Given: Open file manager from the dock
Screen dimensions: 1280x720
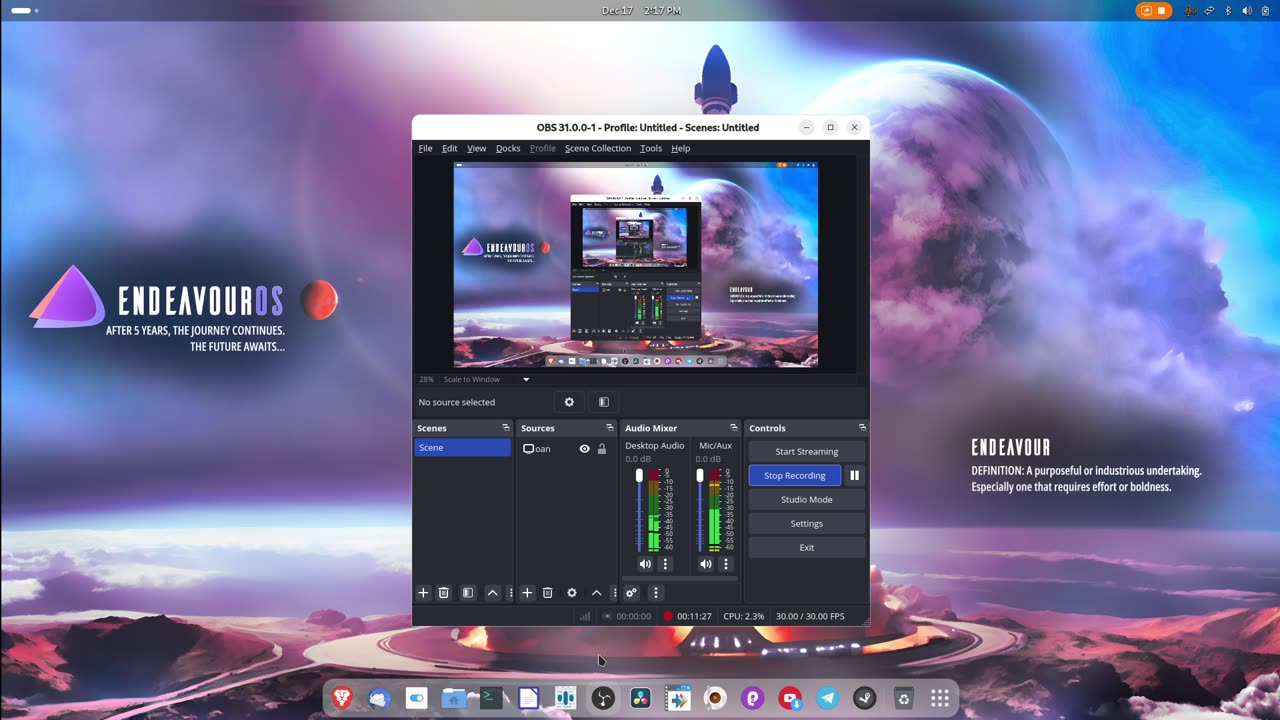Looking at the screenshot, I should (x=454, y=698).
